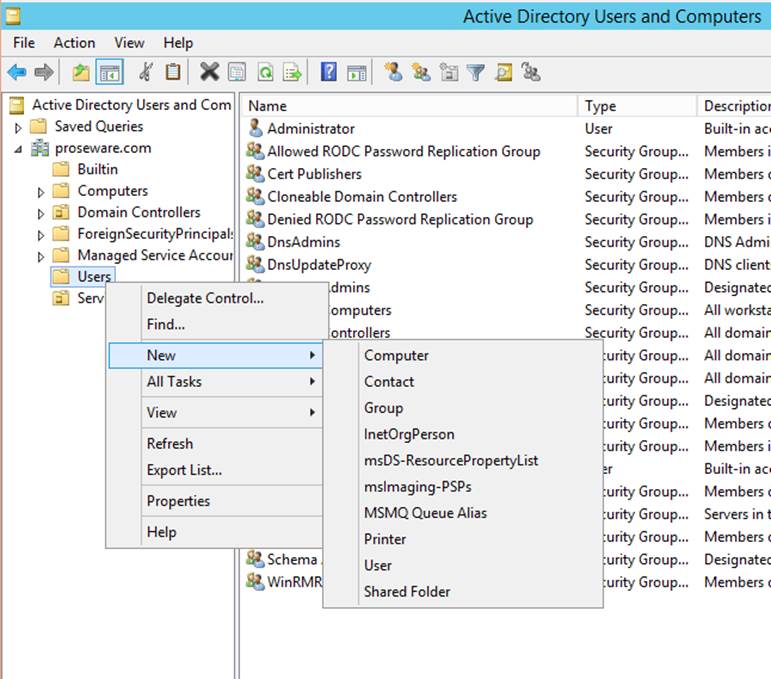Click the blue Help question mark icon
Image resolution: width=771 pixels, height=679 pixels.
click(328, 72)
